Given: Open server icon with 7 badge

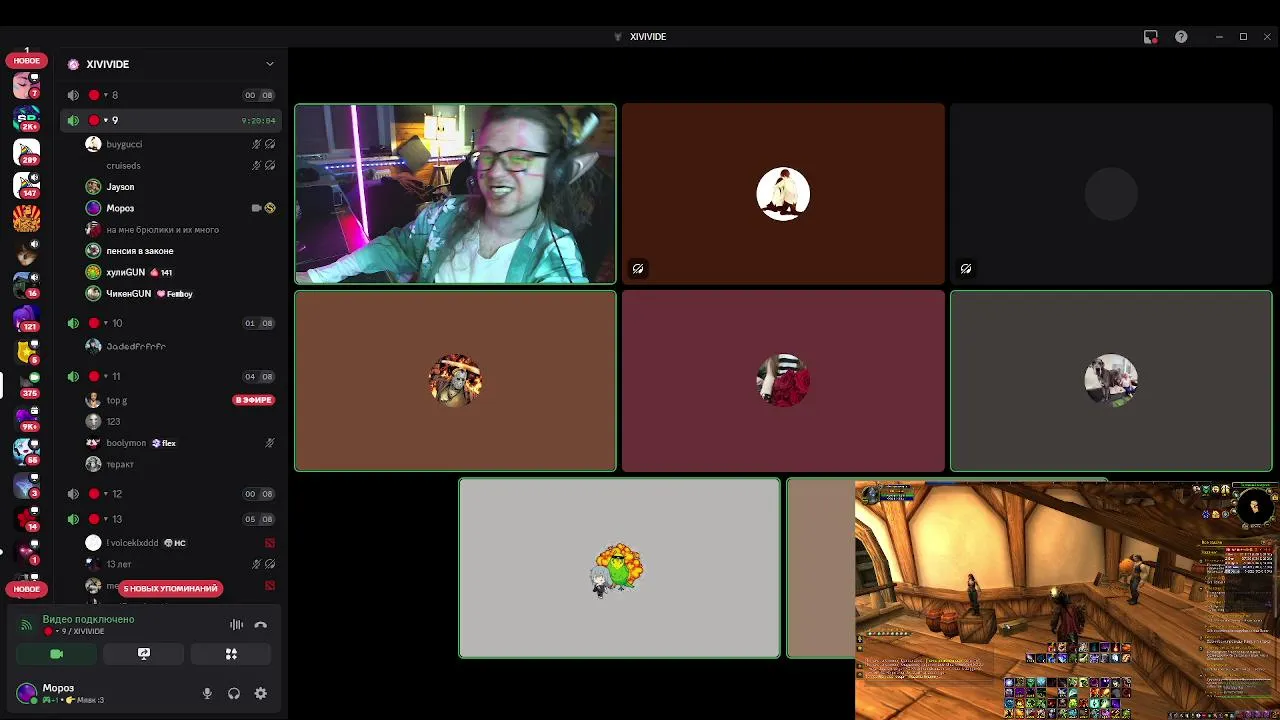Looking at the screenshot, I should coord(27,85).
